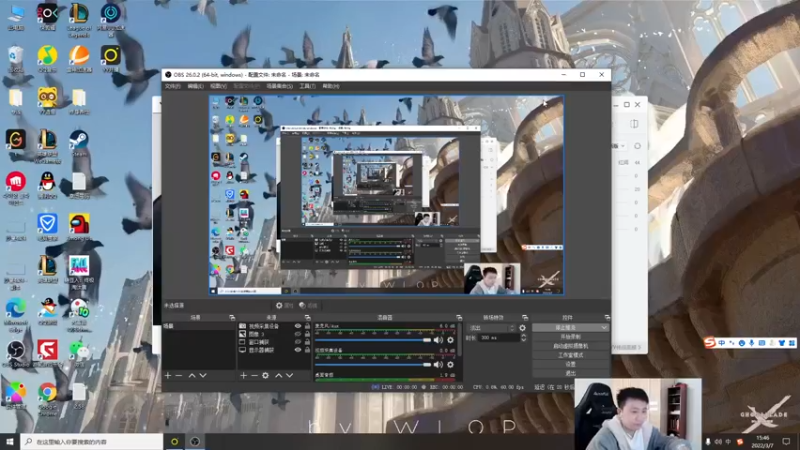
Task: Open audio settings gear for 麦克风/Aux
Action: pos(450,340)
